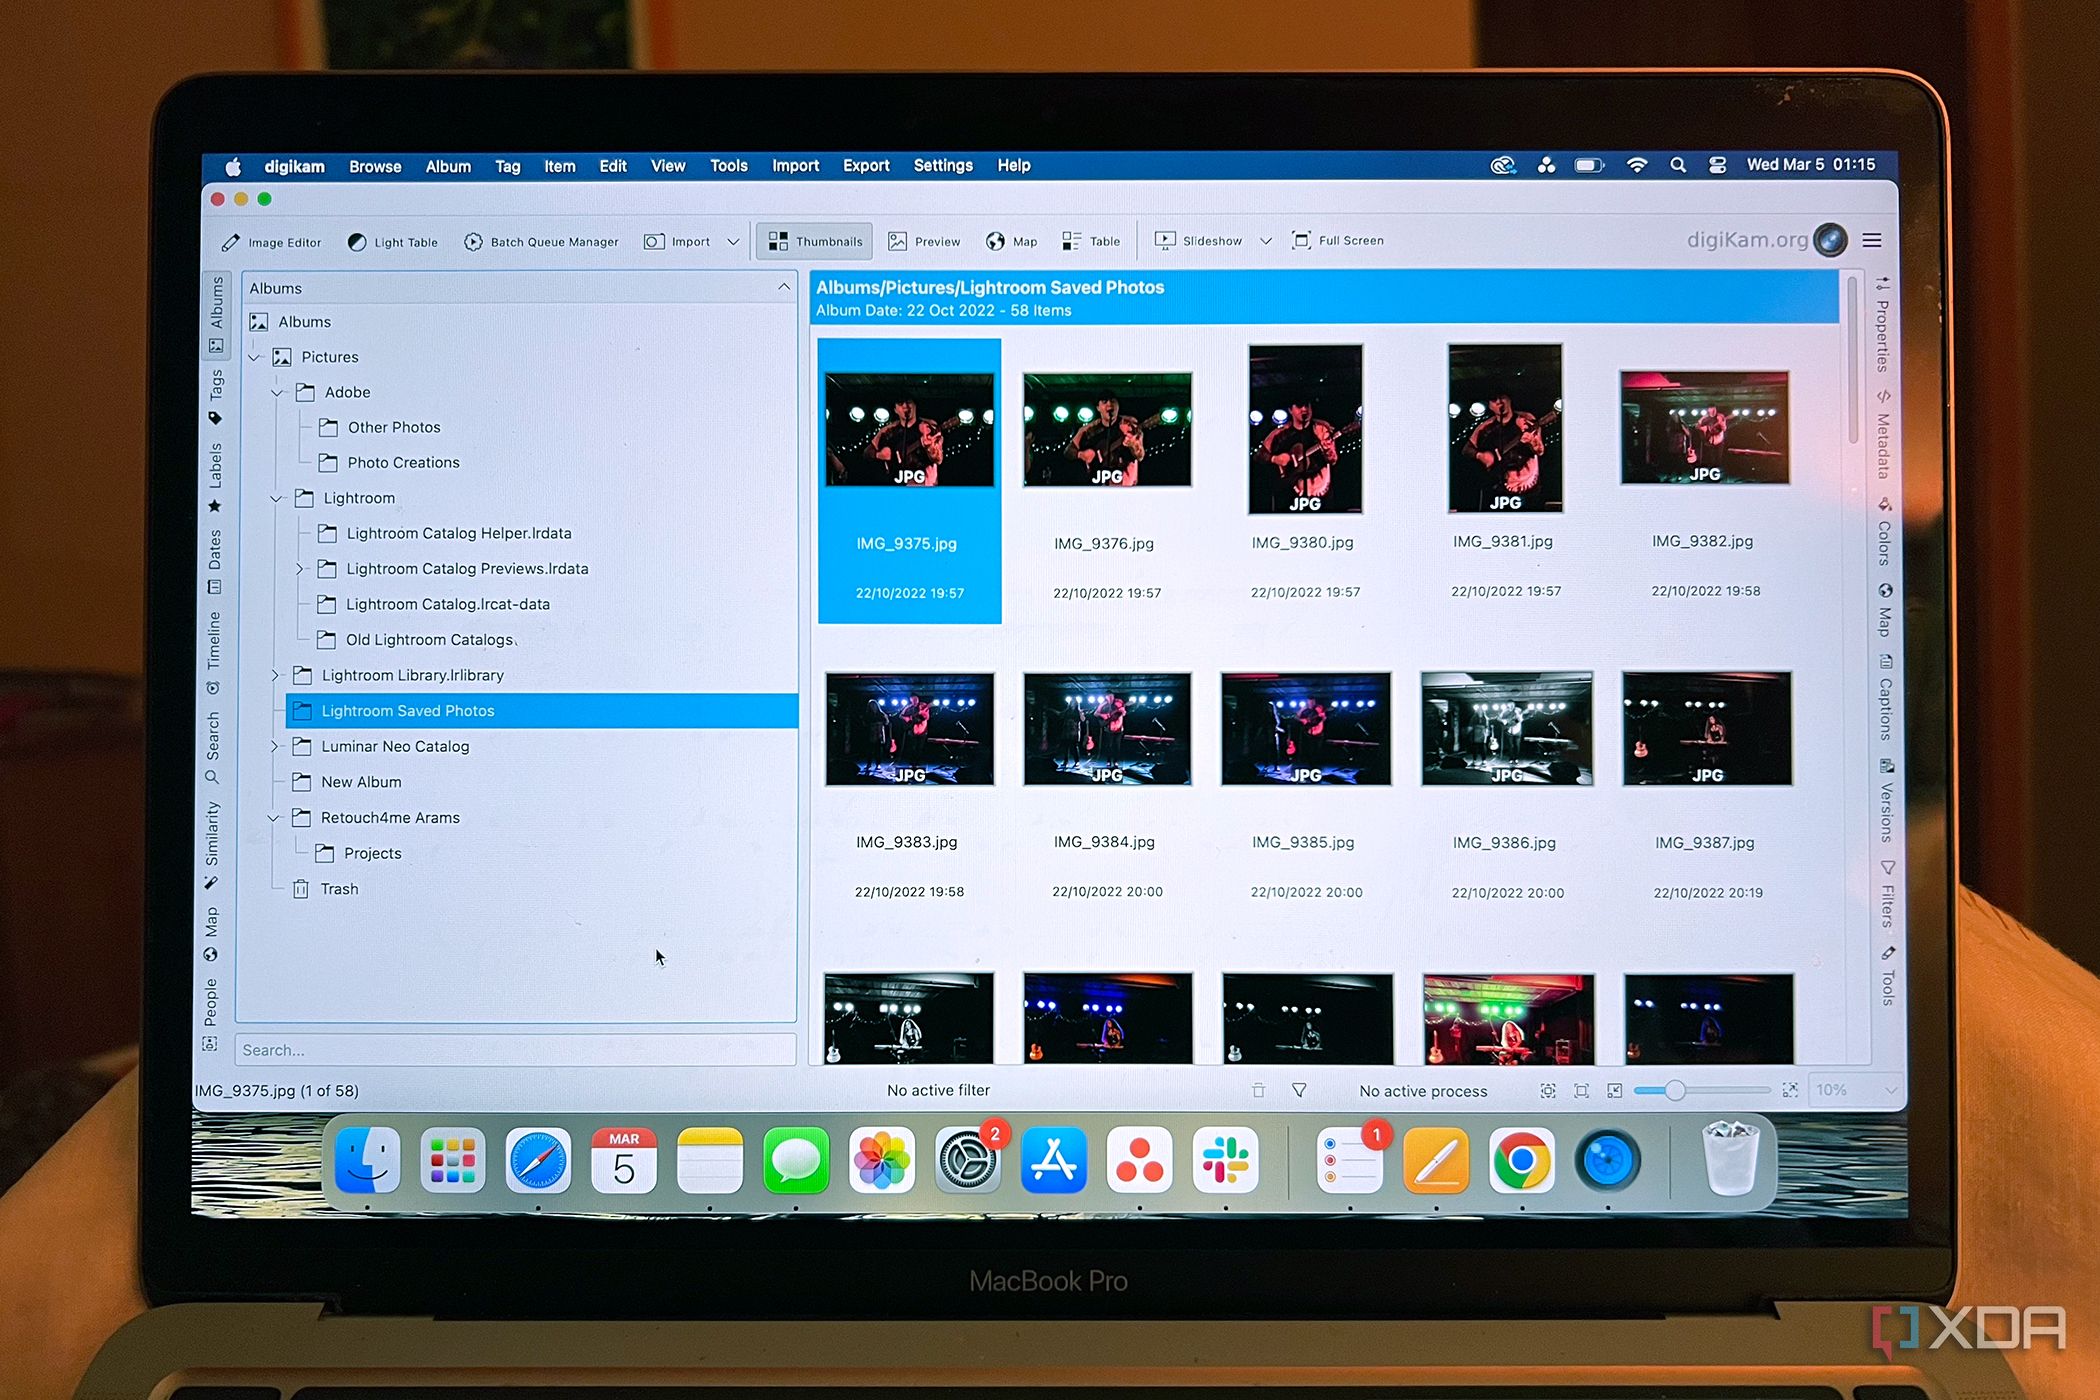Open the Import dropdown arrow

pyautogui.click(x=733, y=242)
